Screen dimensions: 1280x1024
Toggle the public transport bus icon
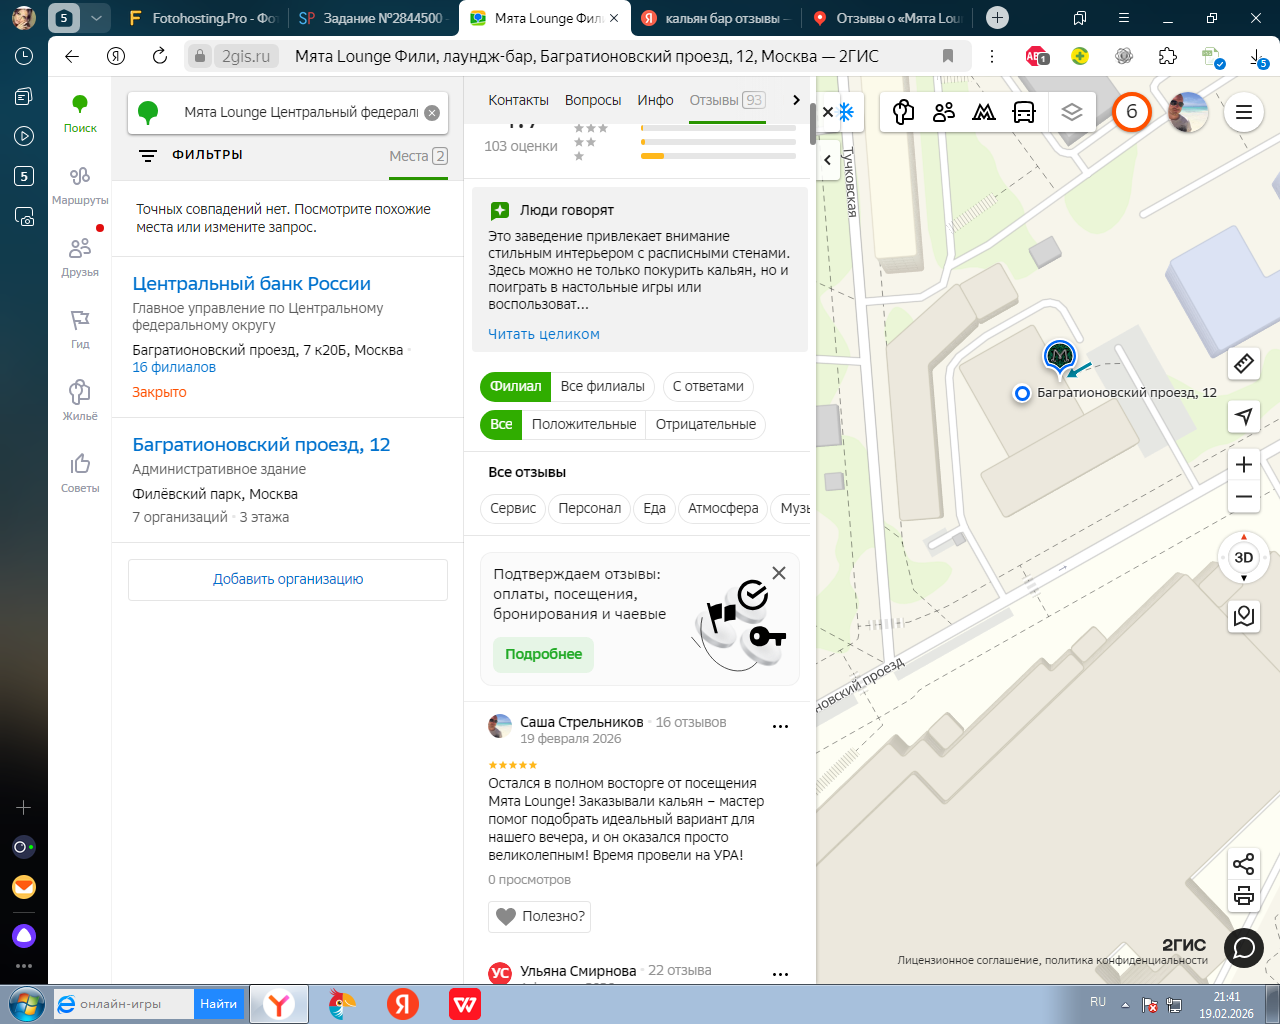coord(1024,112)
